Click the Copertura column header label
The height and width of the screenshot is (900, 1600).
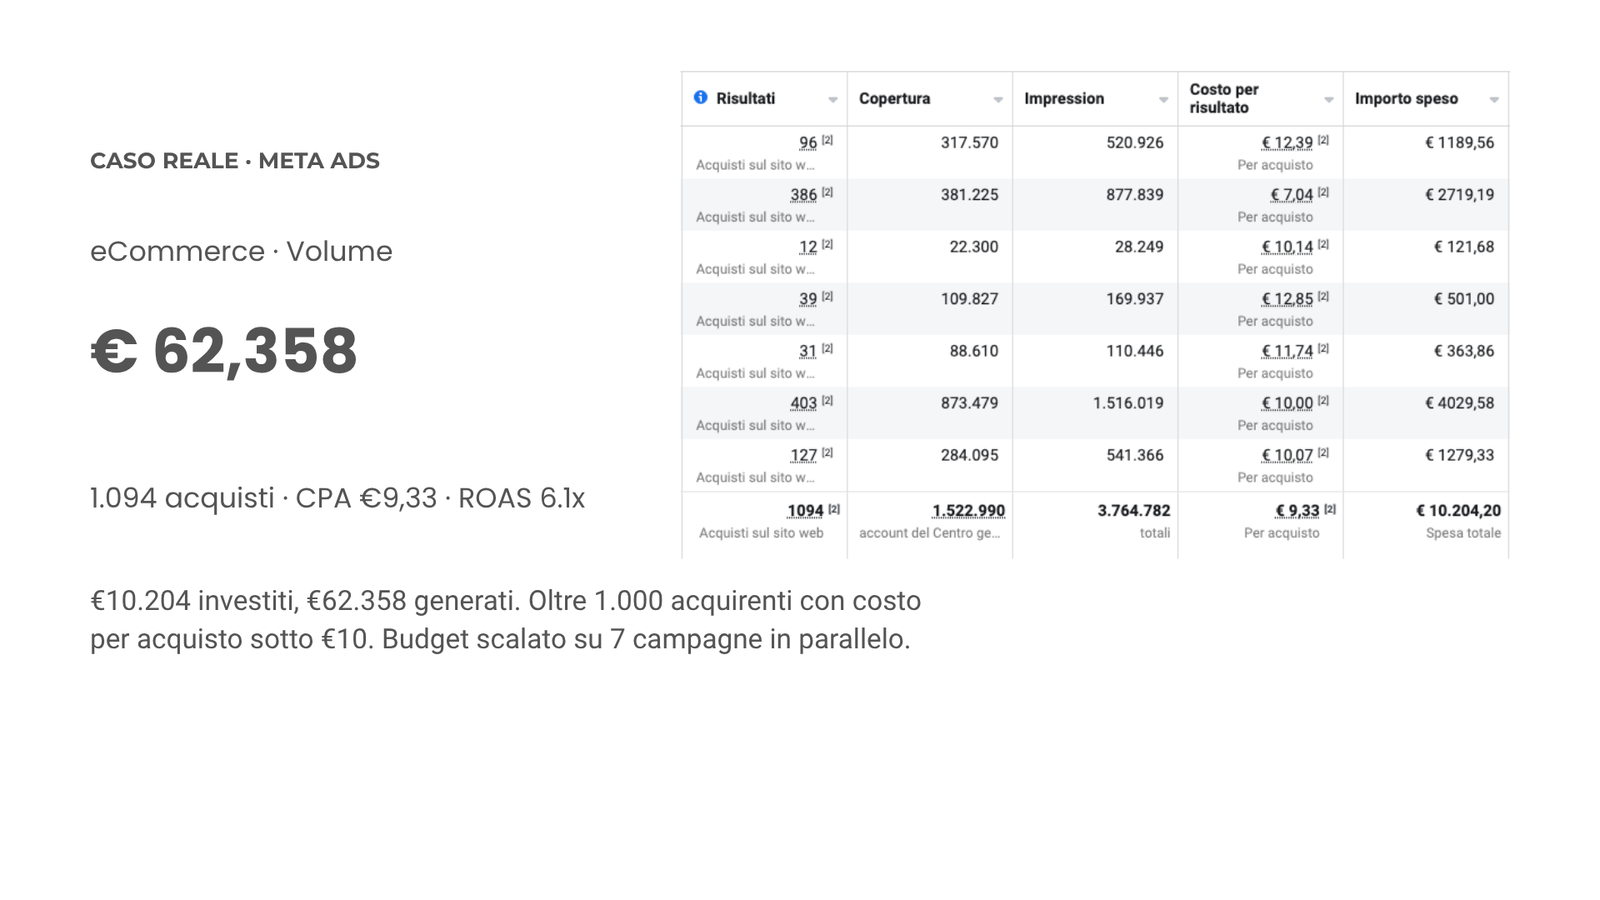tap(894, 99)
